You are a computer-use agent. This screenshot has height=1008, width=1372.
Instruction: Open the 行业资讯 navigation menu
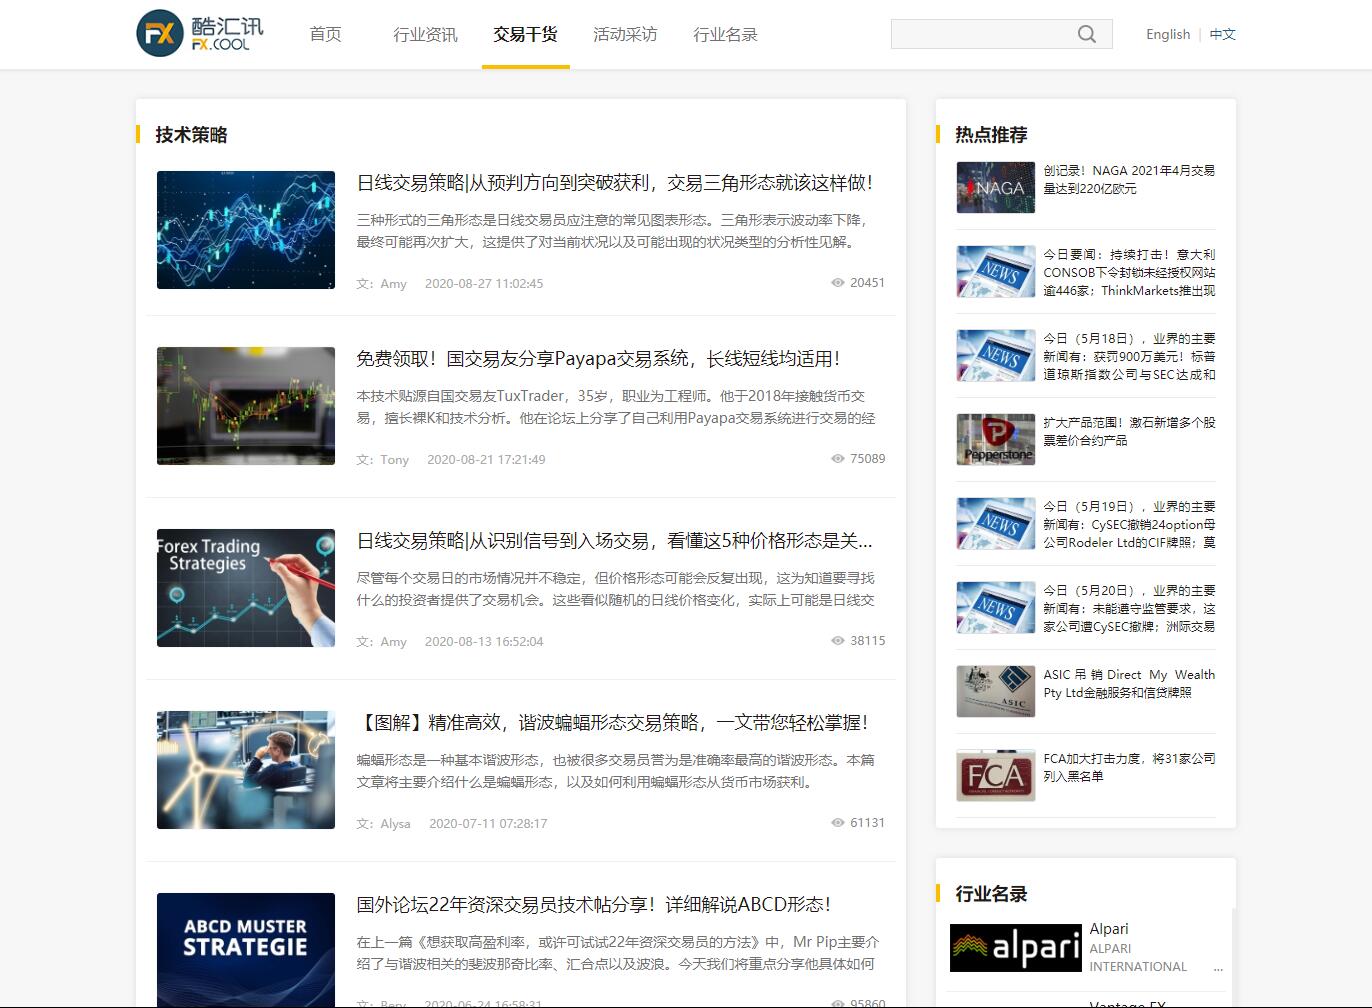tap(424, 33)
